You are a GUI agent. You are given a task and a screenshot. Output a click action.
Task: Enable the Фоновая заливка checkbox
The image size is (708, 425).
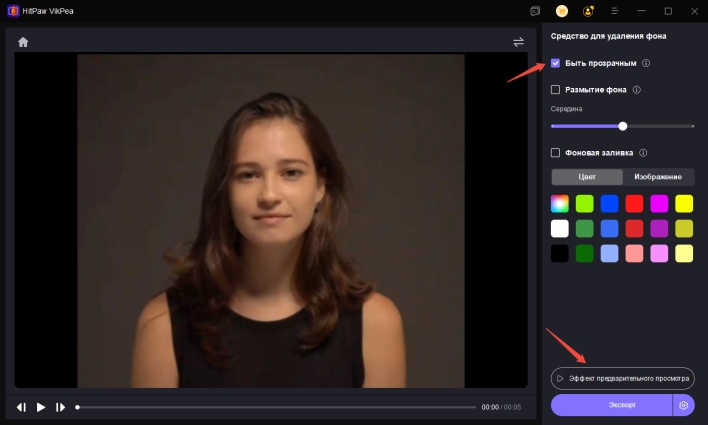click(556, 153)
